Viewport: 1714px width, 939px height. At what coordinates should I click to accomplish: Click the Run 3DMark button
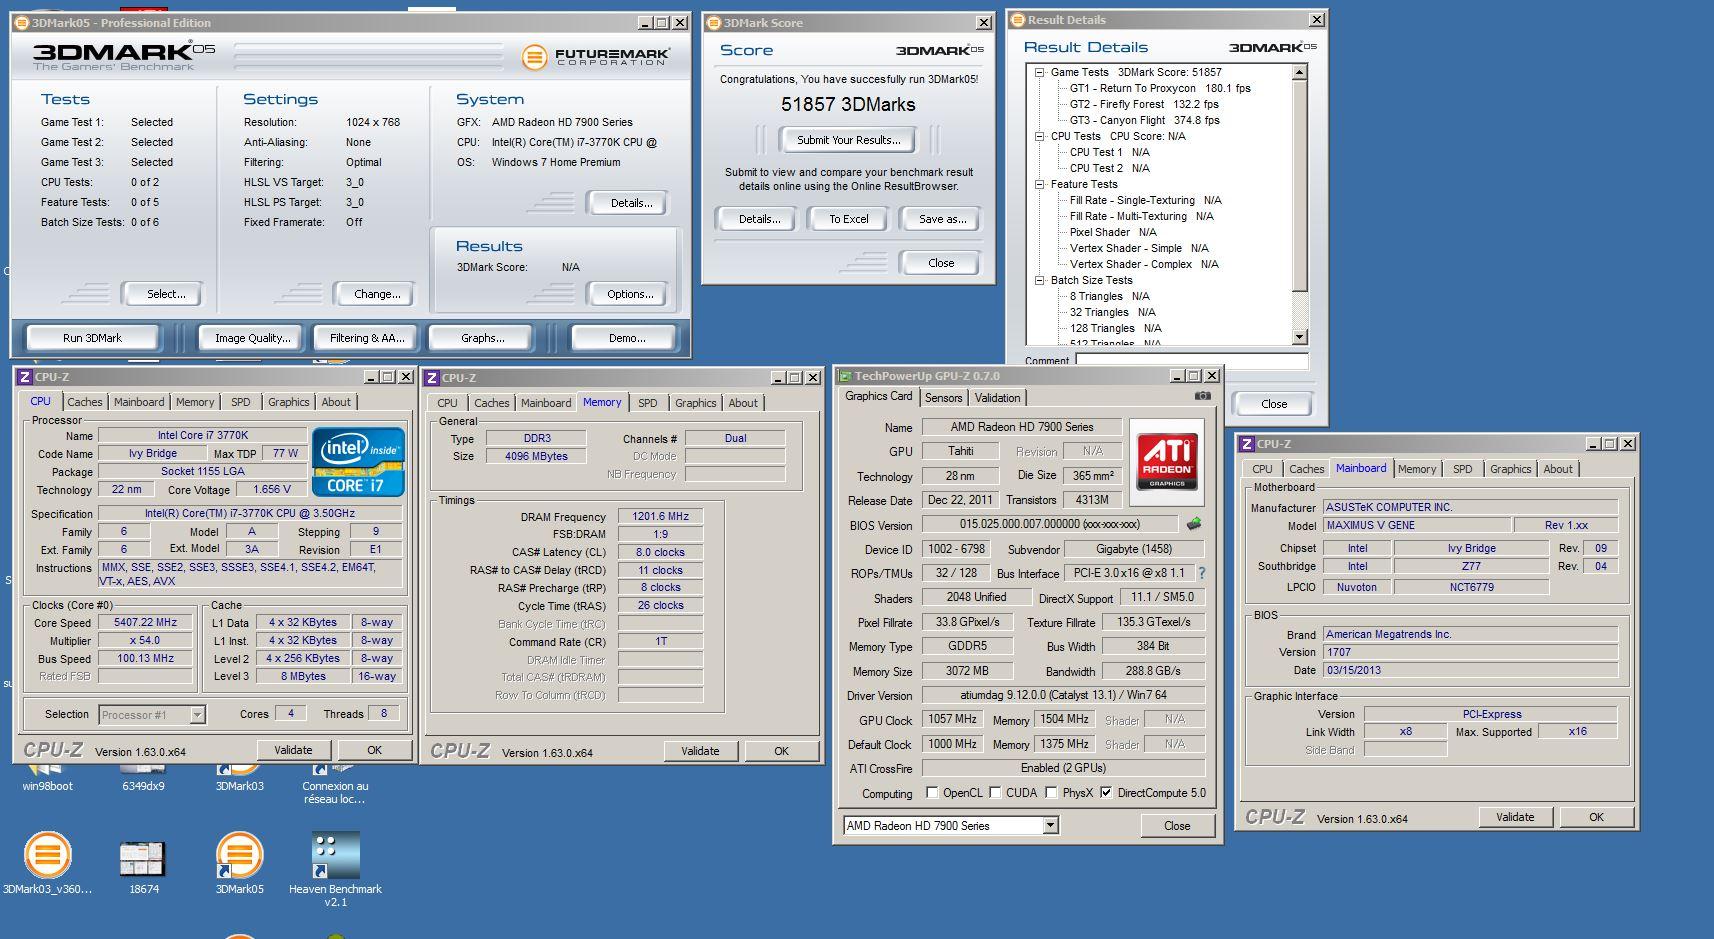[92, 338]
